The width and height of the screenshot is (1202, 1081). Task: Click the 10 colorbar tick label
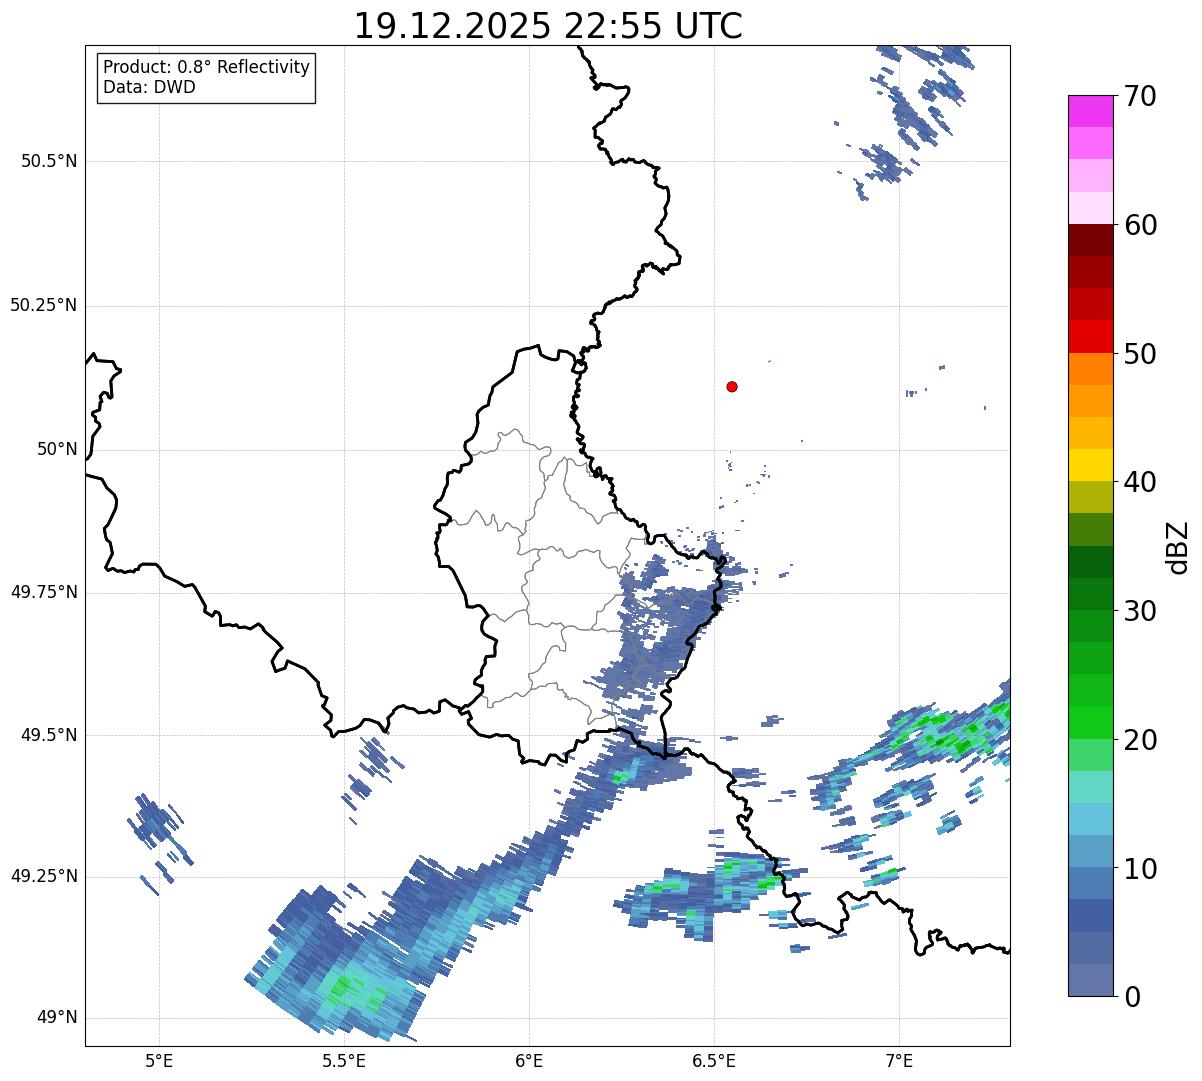pyautogui.click(x=1140, y=869)
